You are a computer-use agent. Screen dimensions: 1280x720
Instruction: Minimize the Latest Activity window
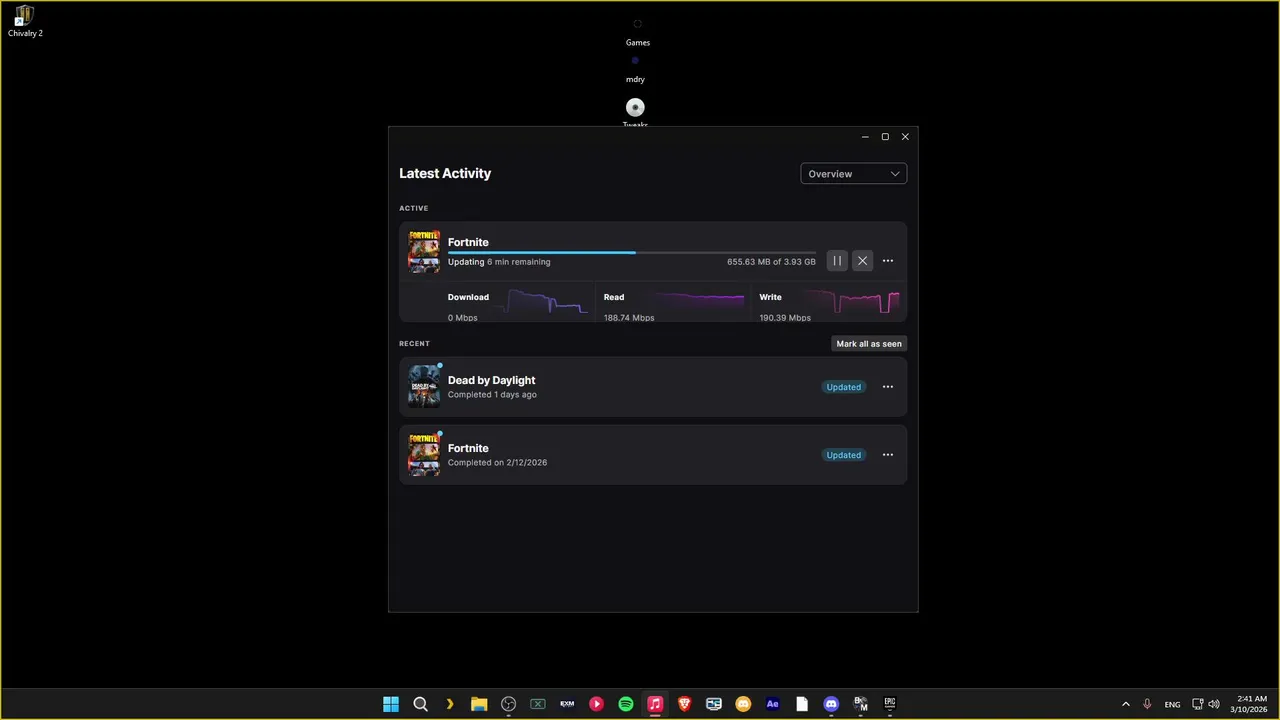tap(865, 137)
